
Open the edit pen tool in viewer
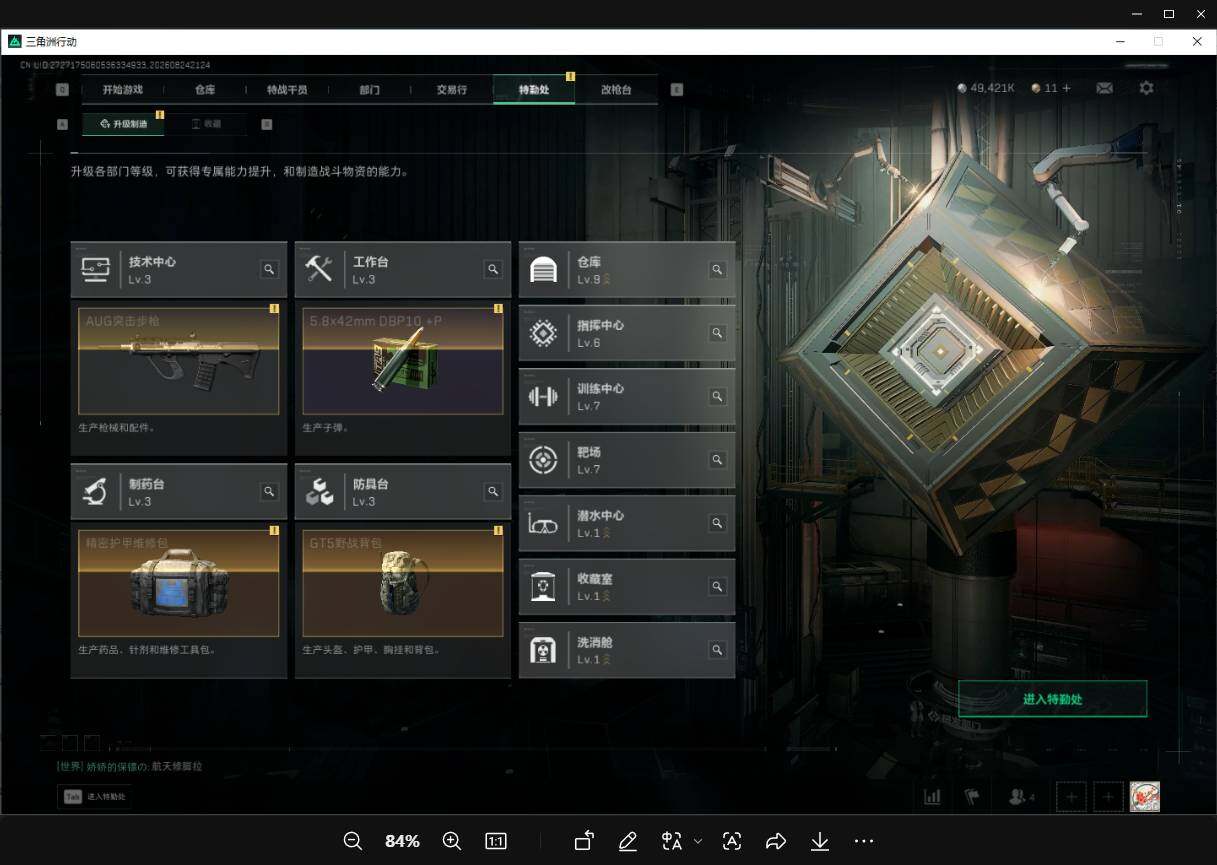tap(628, 841)
